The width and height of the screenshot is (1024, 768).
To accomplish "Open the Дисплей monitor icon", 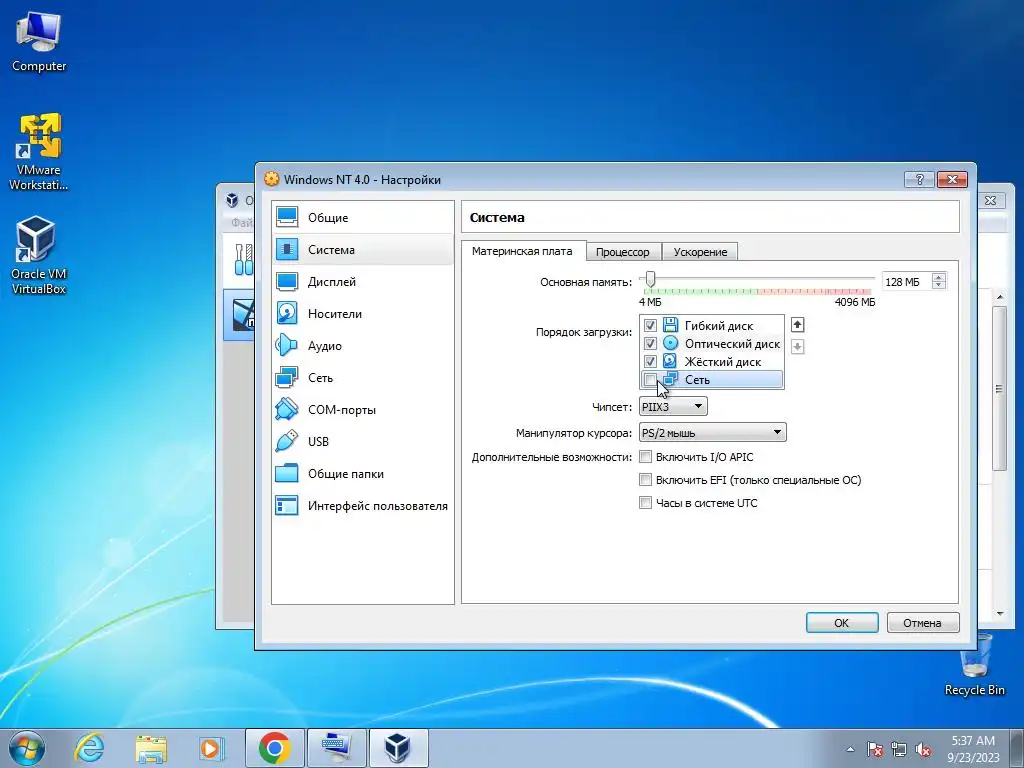I will [287, 281].
